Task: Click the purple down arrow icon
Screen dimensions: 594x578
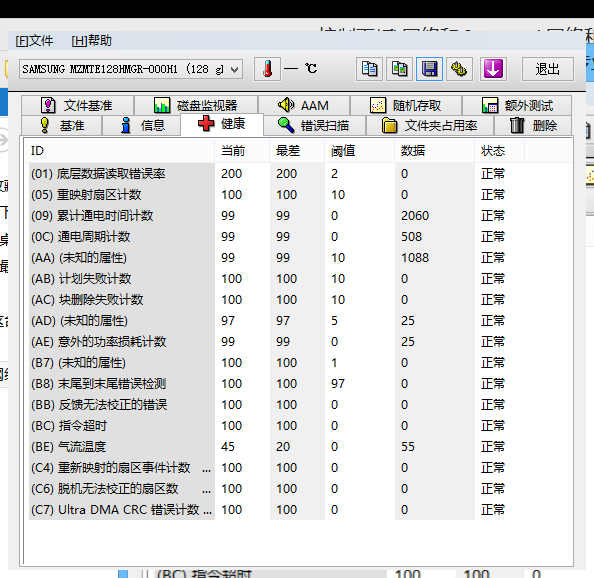Action: tap(493, 69)
